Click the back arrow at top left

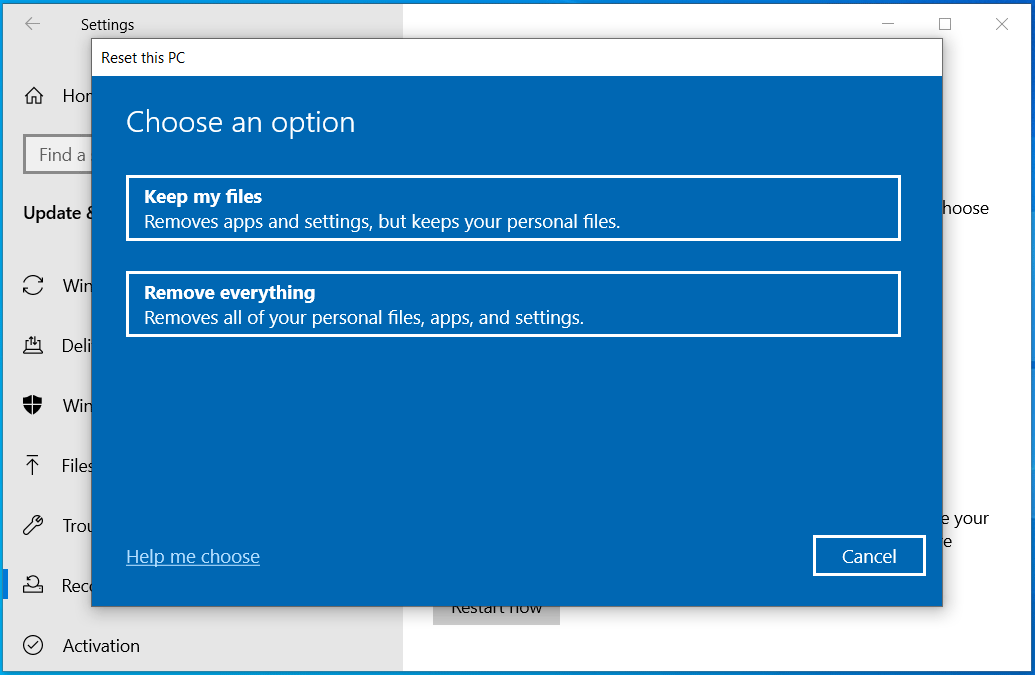tap(32, 23)
